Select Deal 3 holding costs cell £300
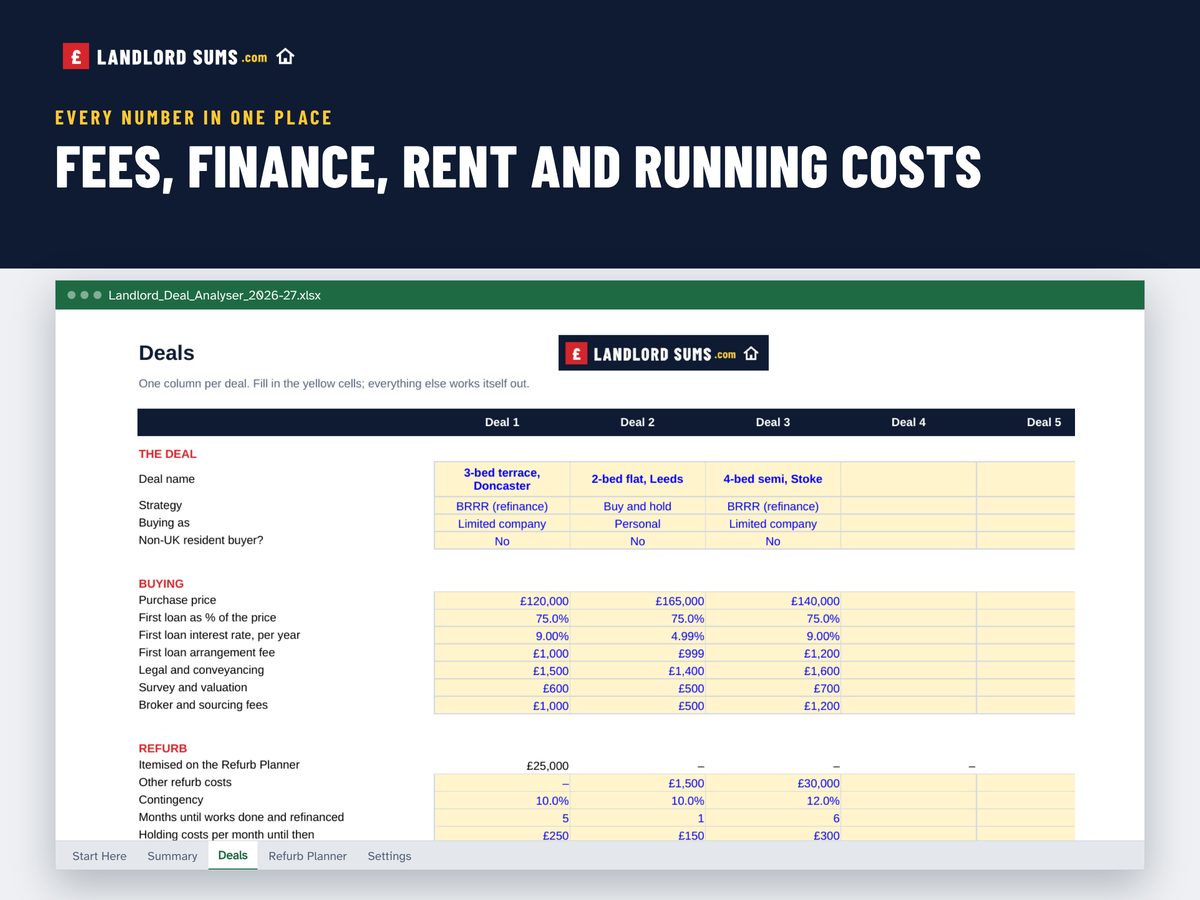1200x900 pixels. 773,835
